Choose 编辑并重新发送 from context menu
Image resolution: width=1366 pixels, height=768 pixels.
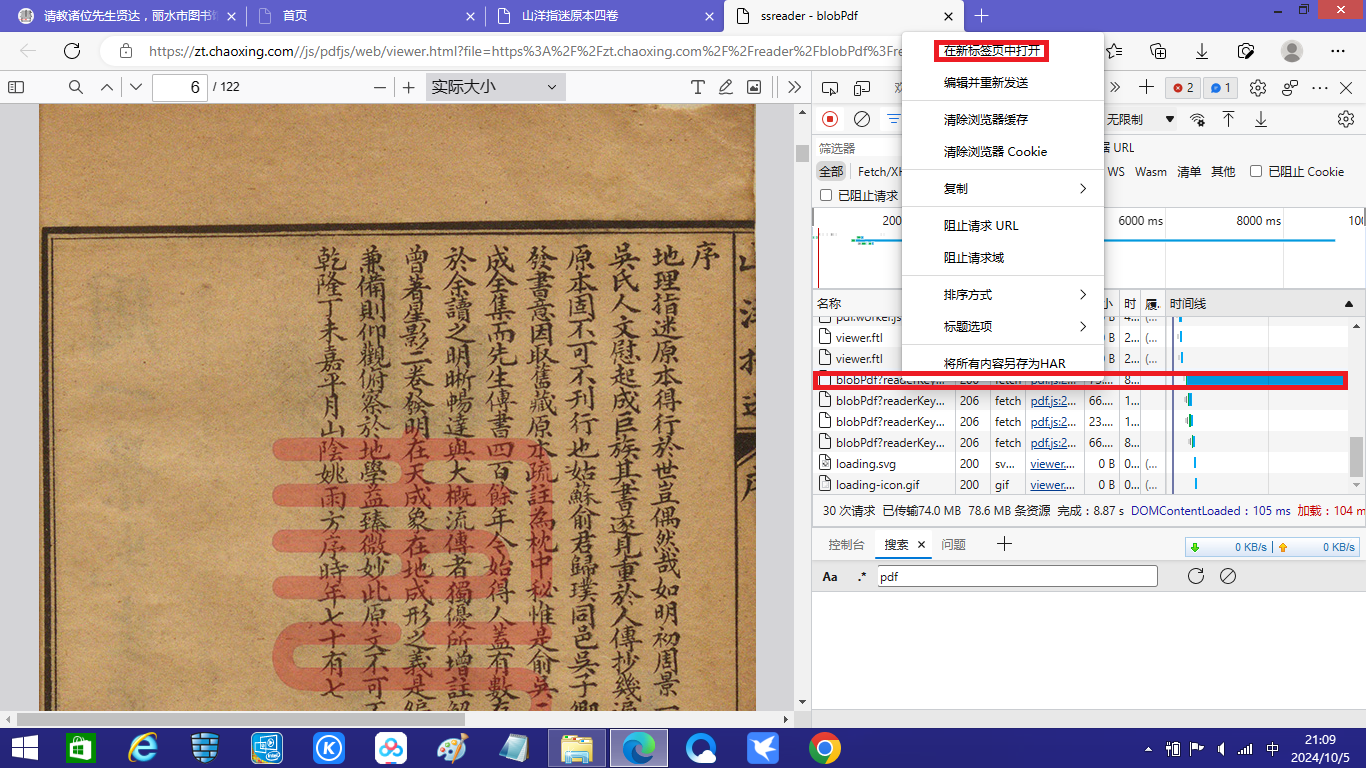coord(1003,82)
